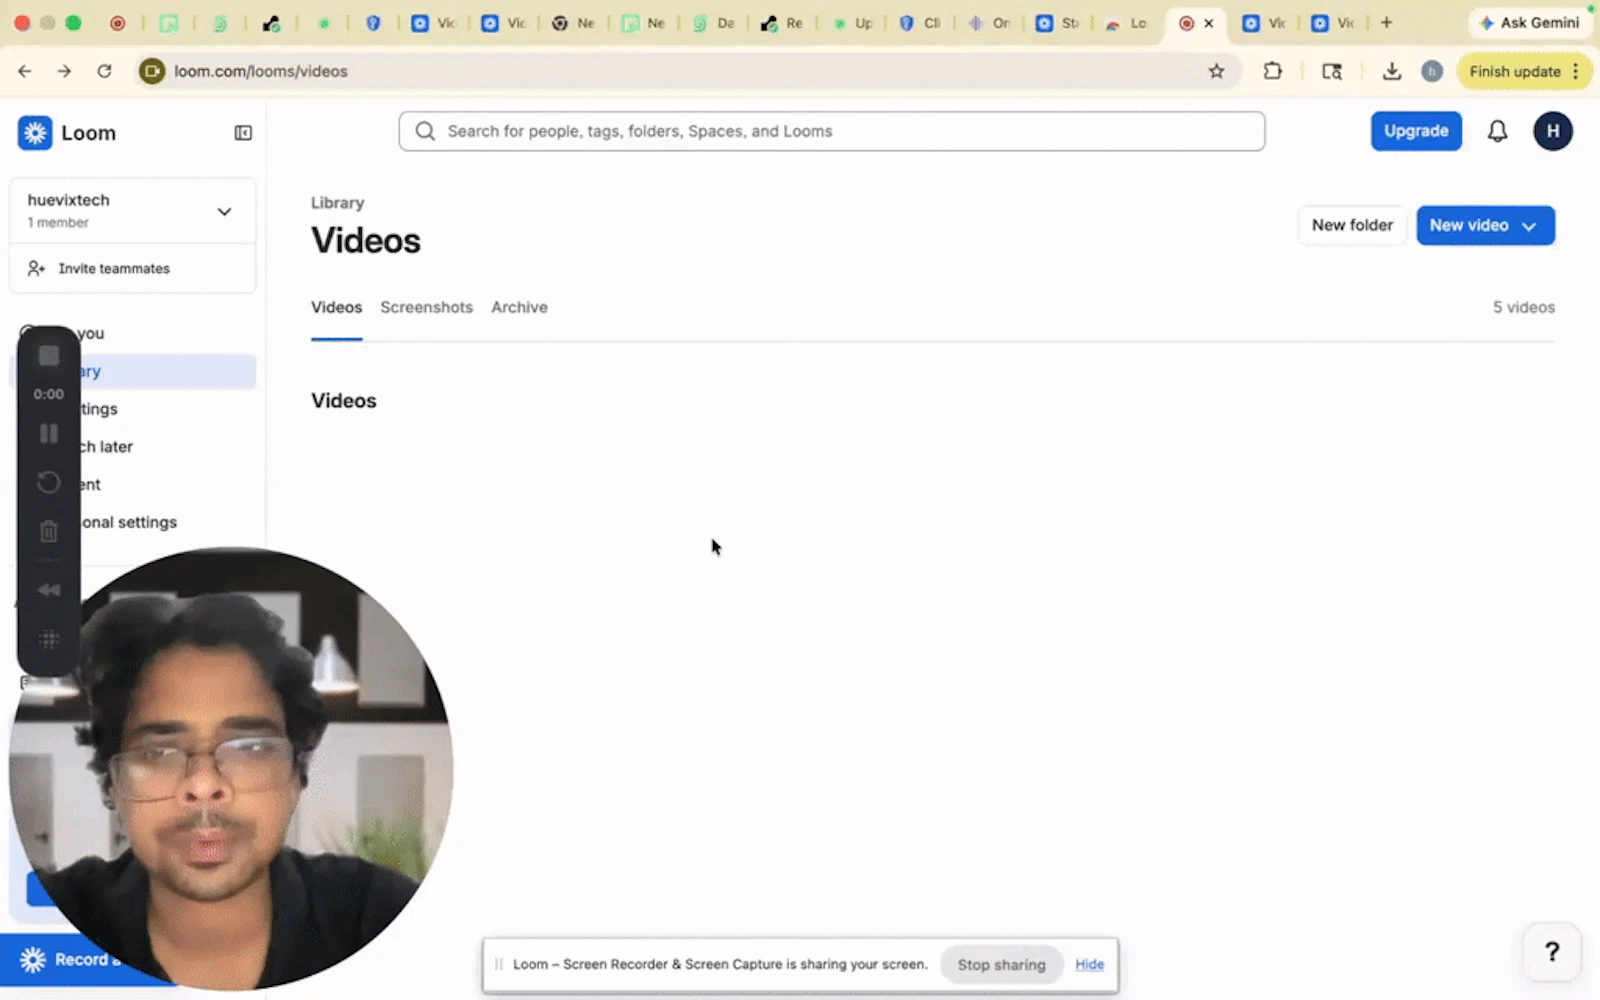
Task: Expand the huevixtech workspace switcher
Action: 224,211
